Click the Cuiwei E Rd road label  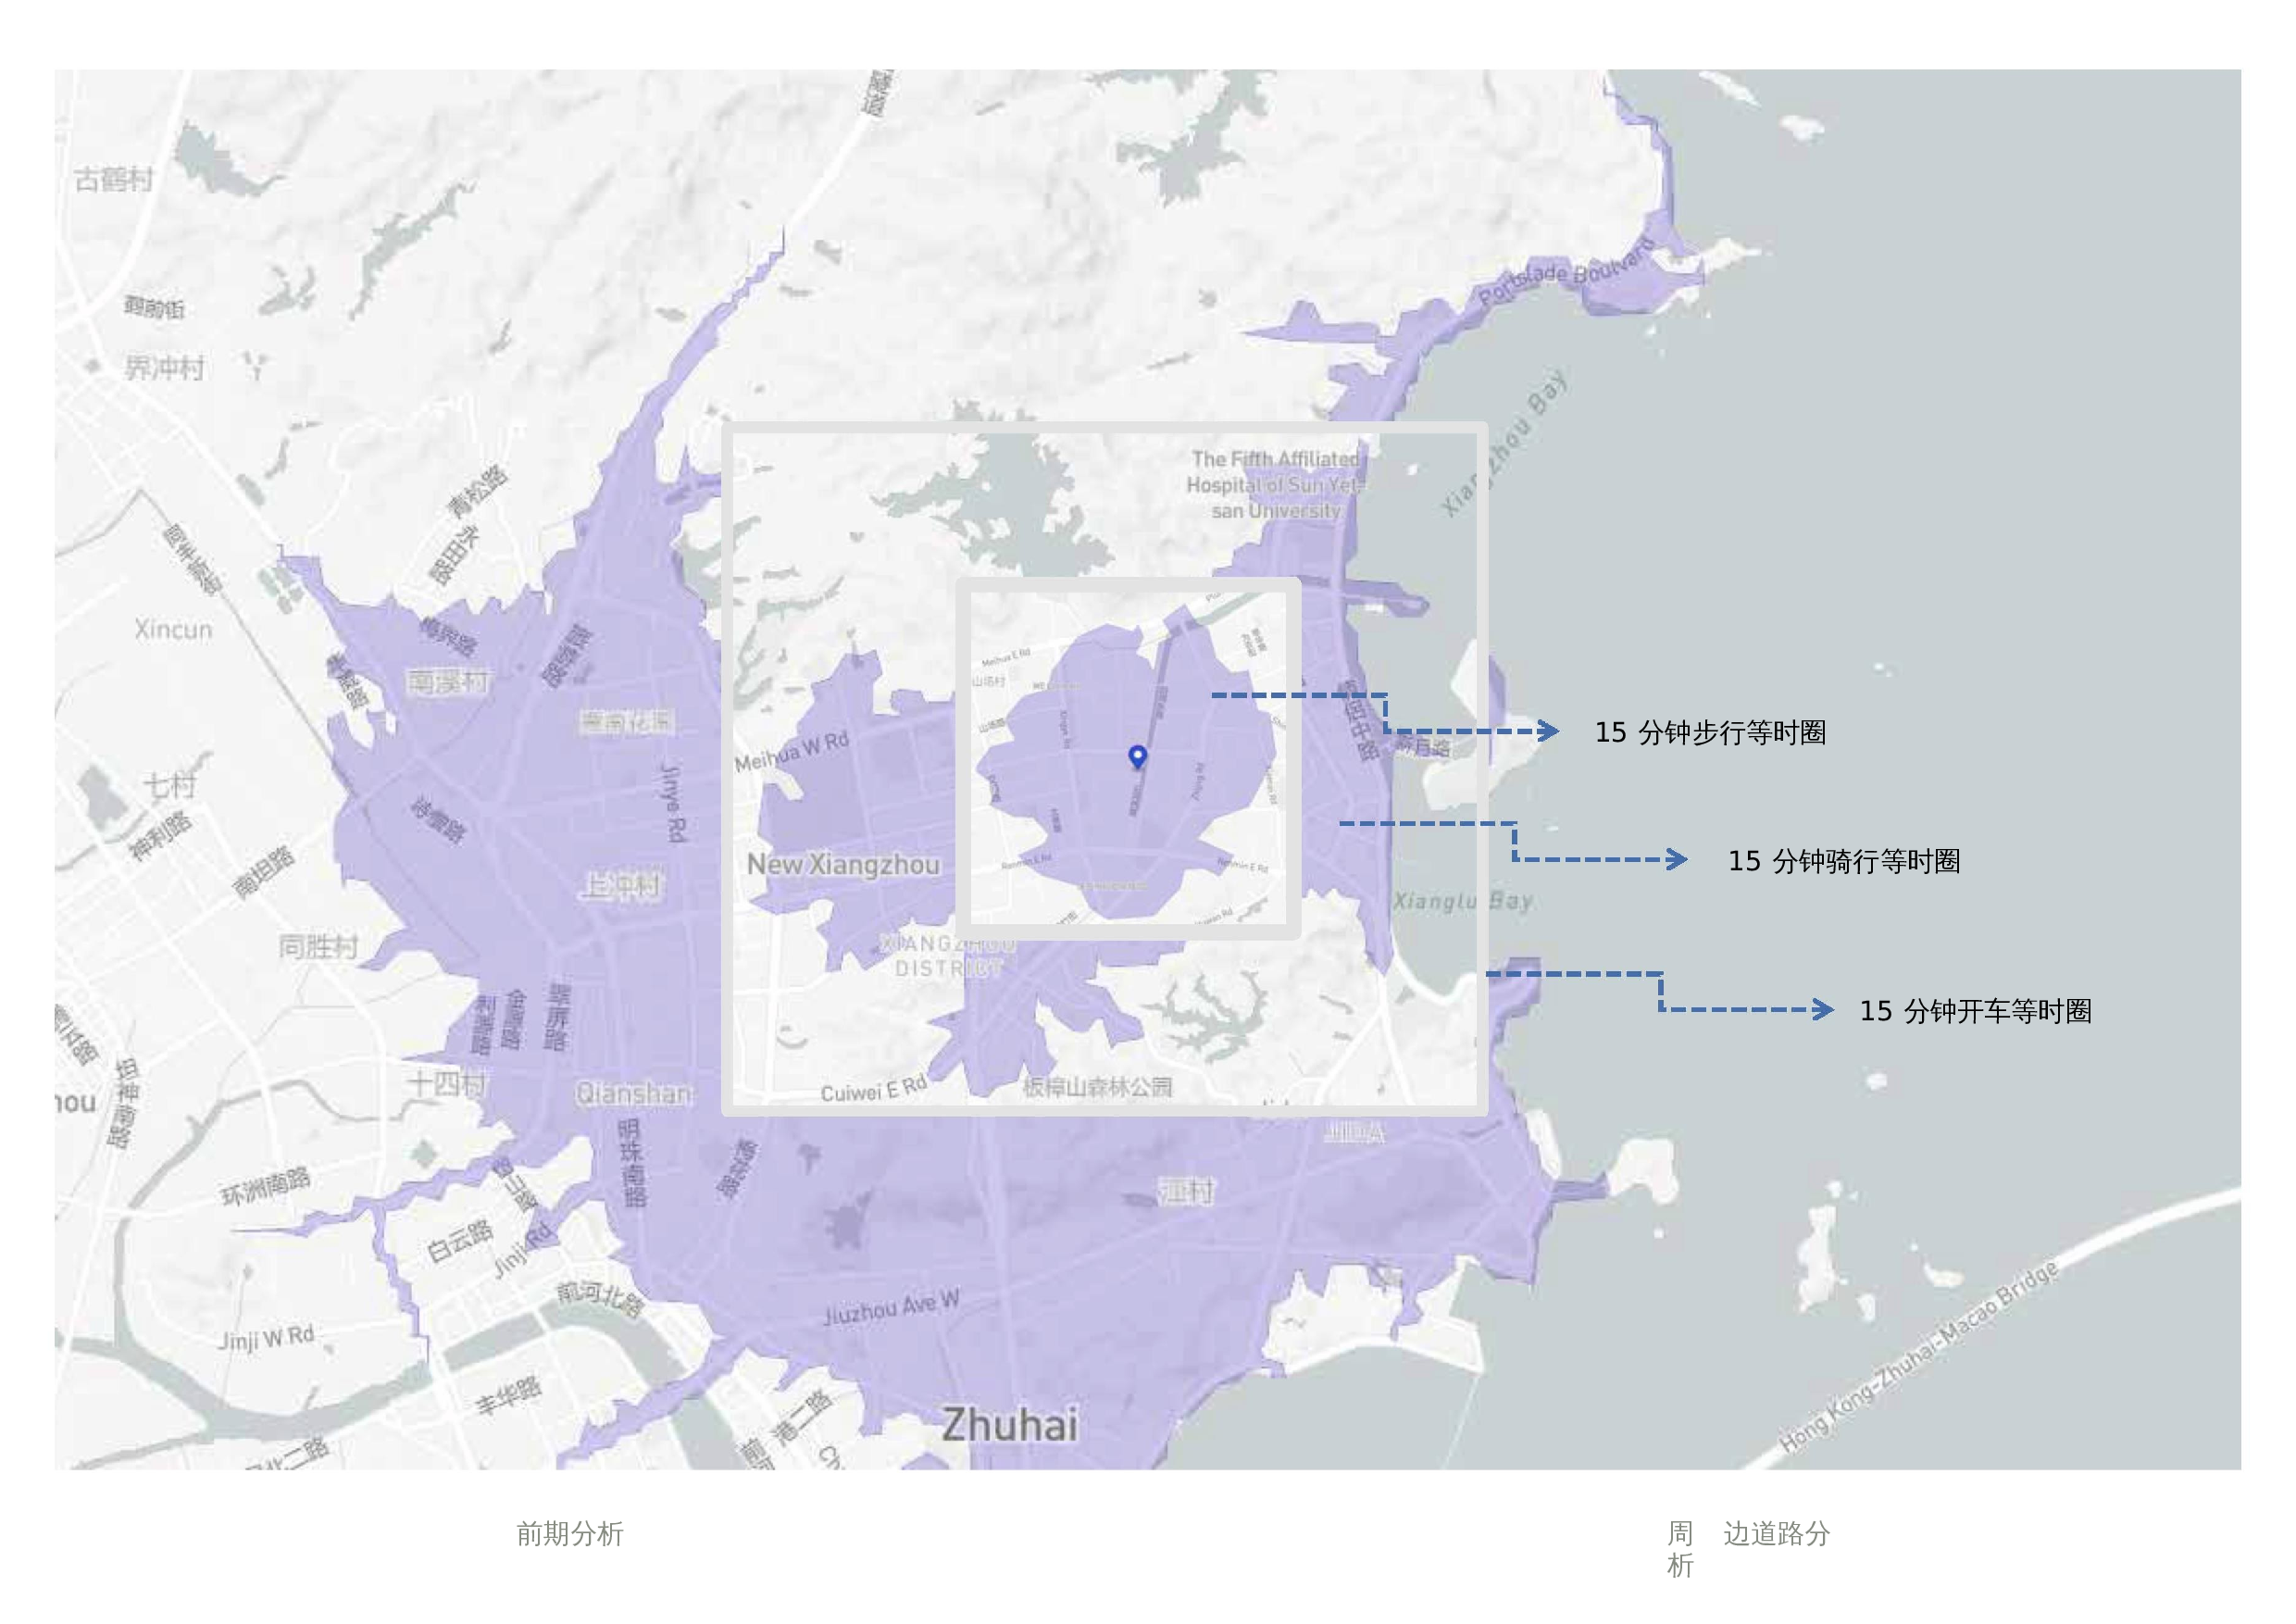[873, 1091]
